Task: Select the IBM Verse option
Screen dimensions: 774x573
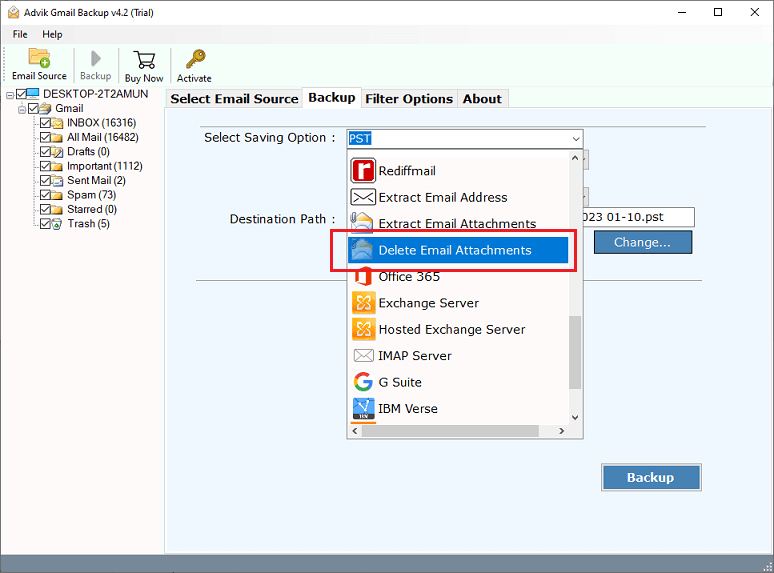Action: (458, 409)
